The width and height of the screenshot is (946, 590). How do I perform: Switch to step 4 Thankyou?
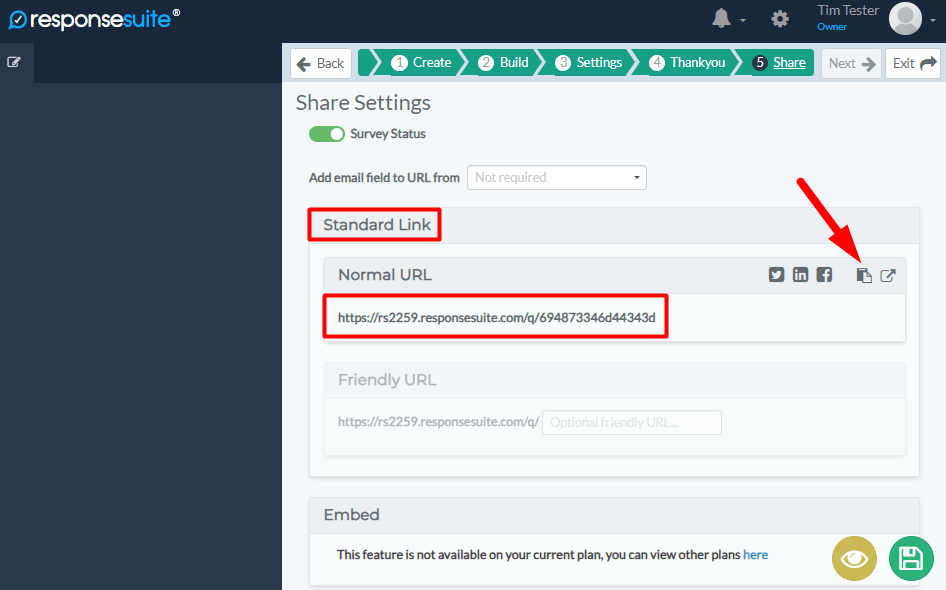point(687,63)
